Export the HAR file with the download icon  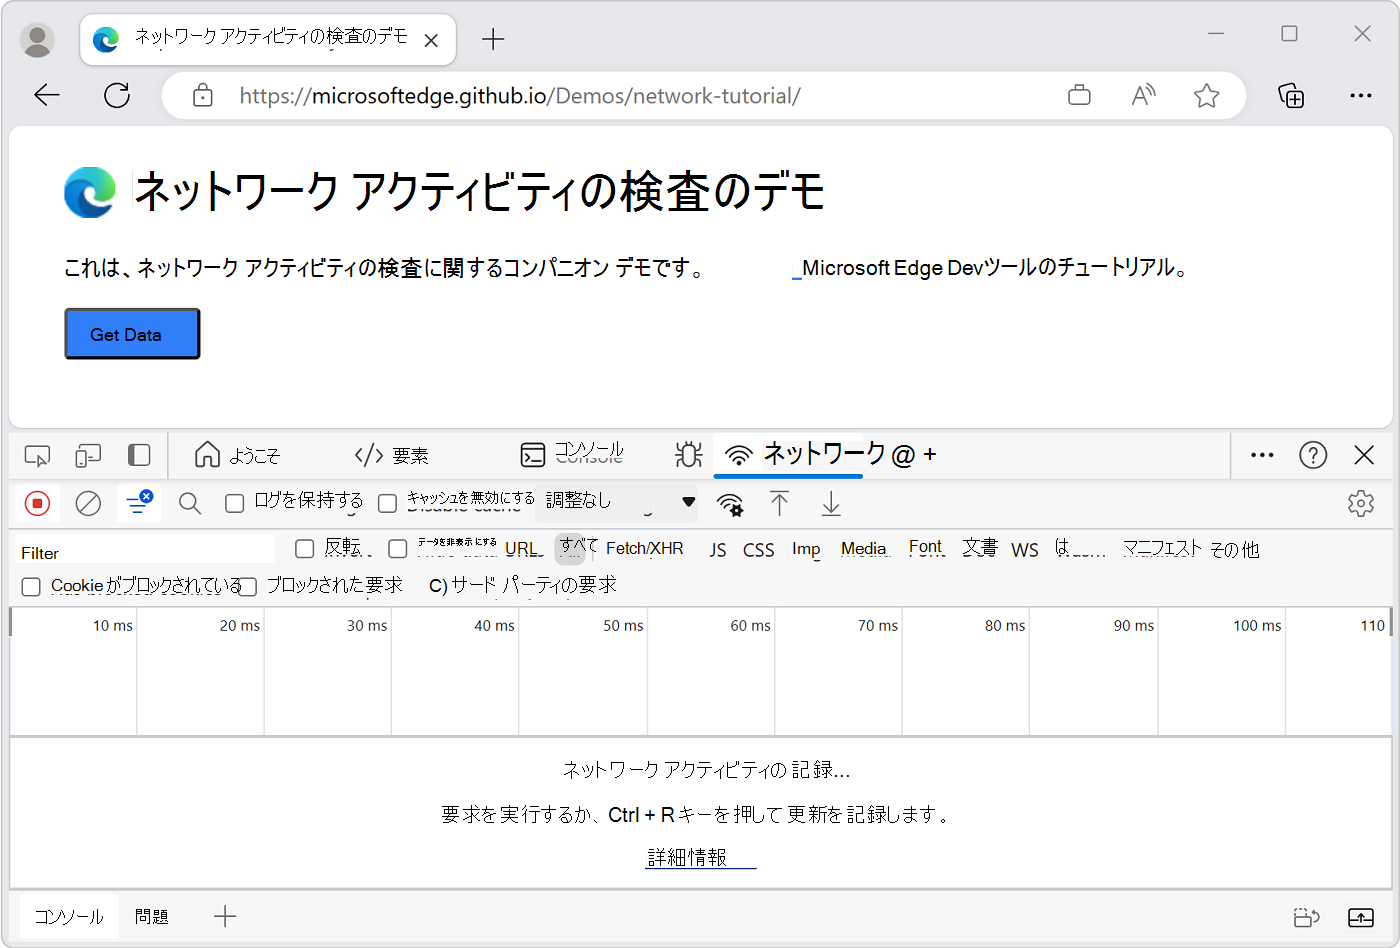(830, 505)
